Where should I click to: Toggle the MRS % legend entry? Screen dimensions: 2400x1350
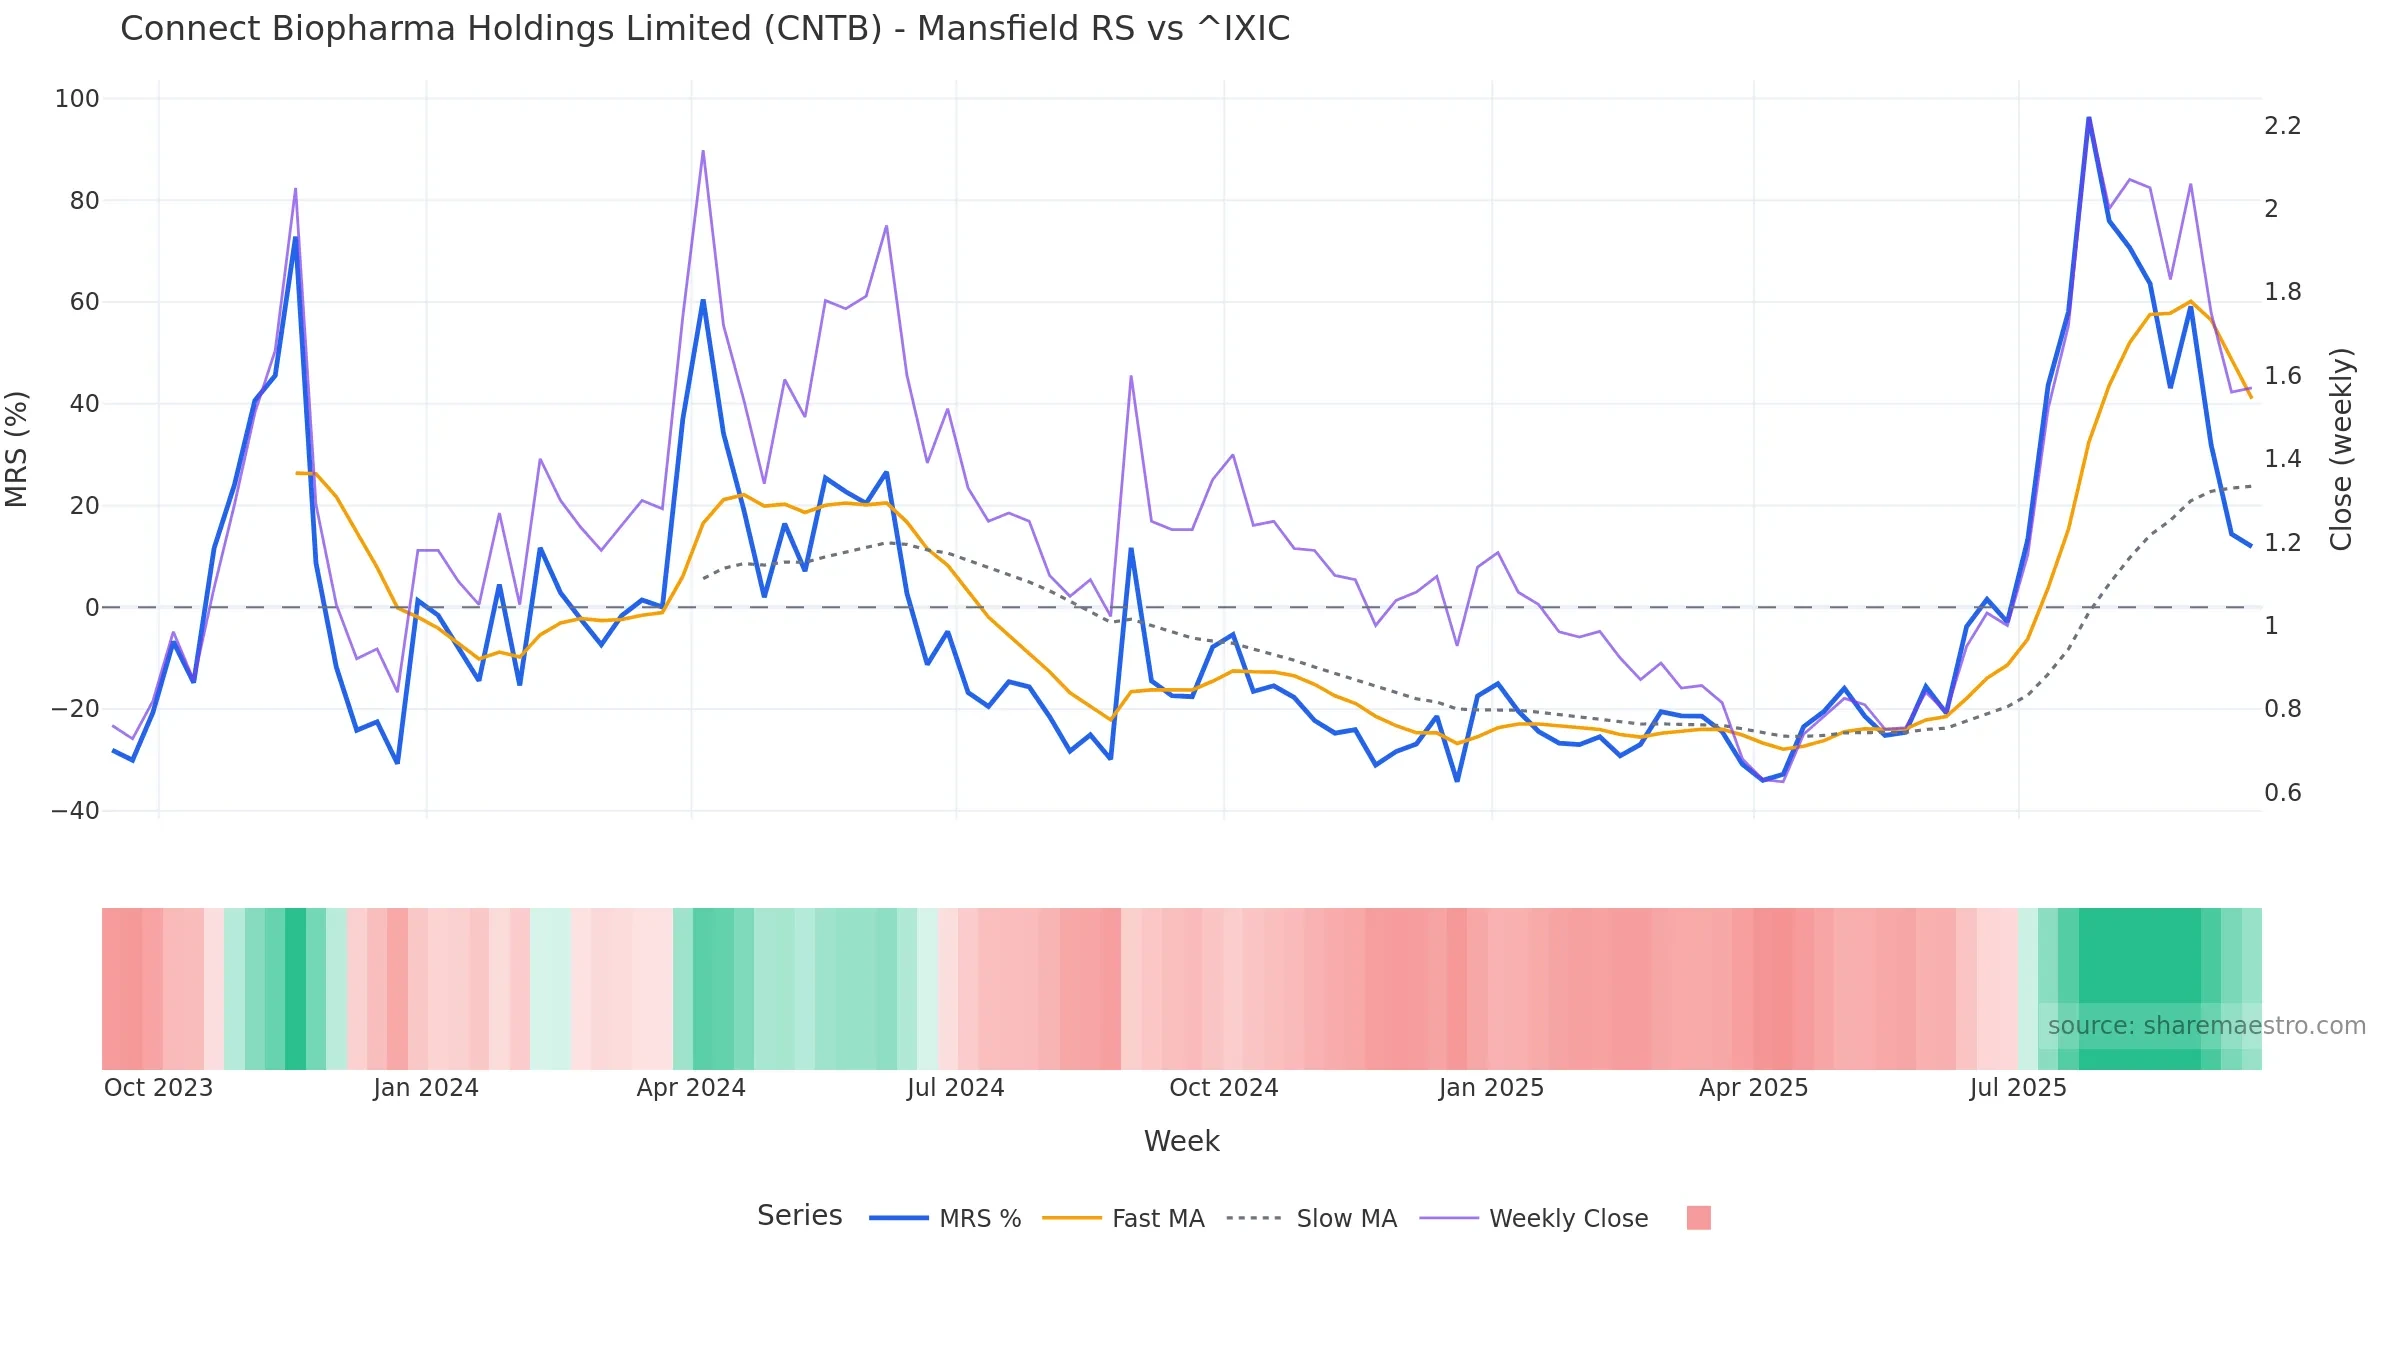tap(945, 1218)
